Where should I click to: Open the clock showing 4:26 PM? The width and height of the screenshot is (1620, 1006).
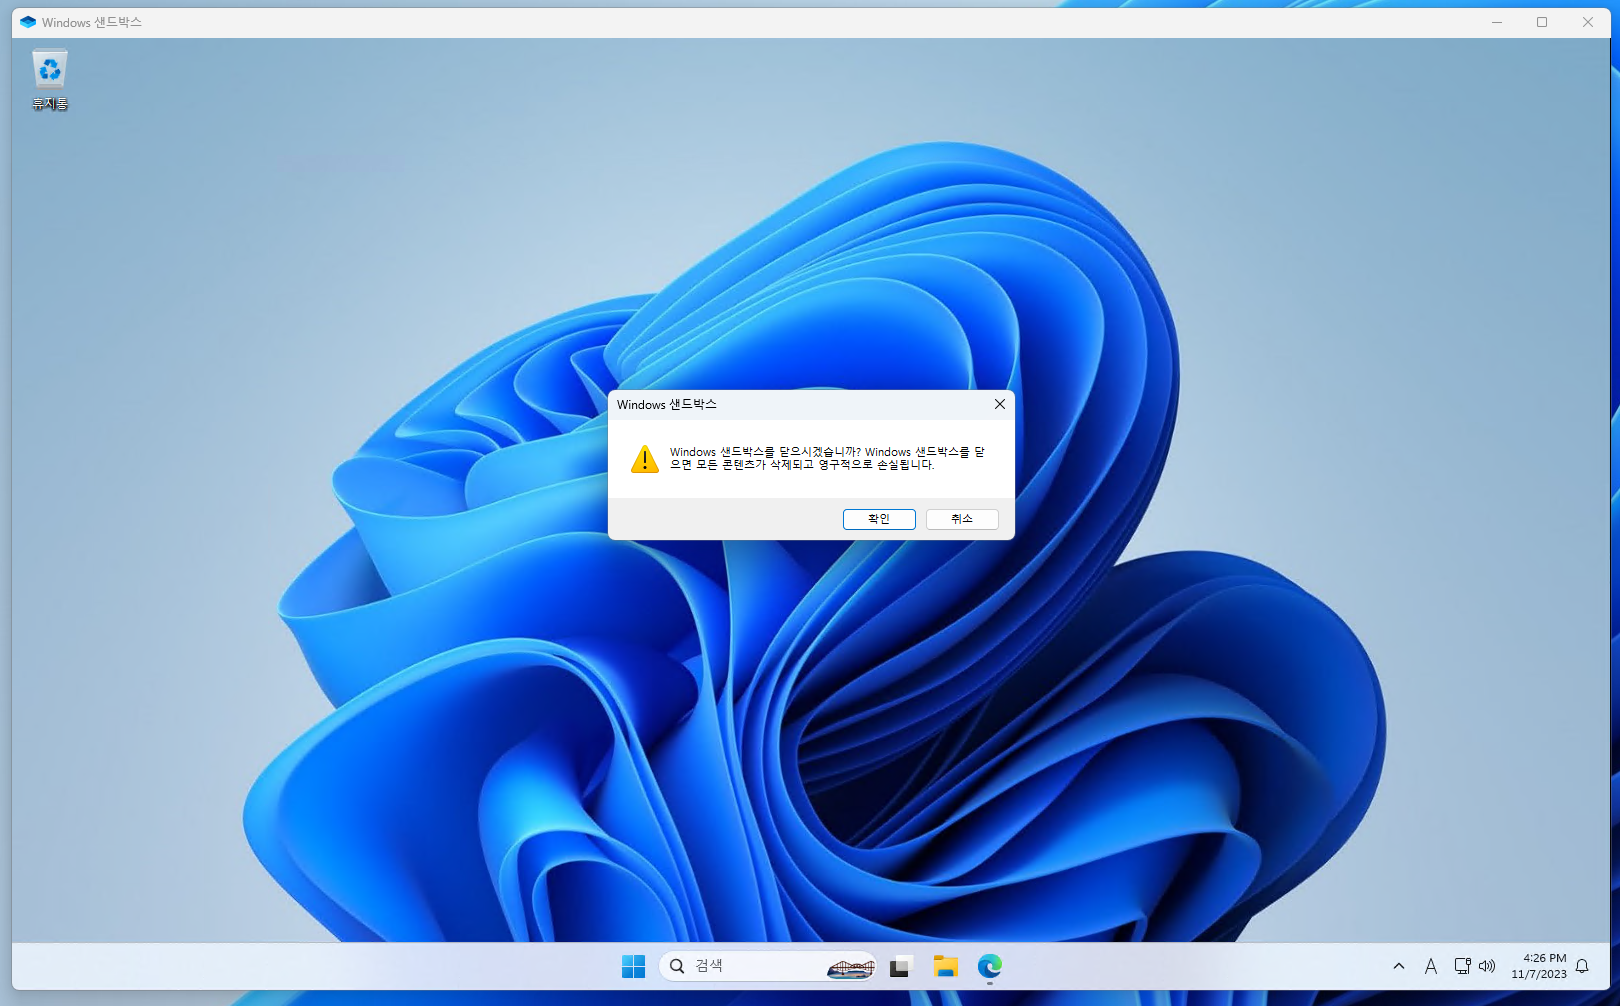[1539, 966]
